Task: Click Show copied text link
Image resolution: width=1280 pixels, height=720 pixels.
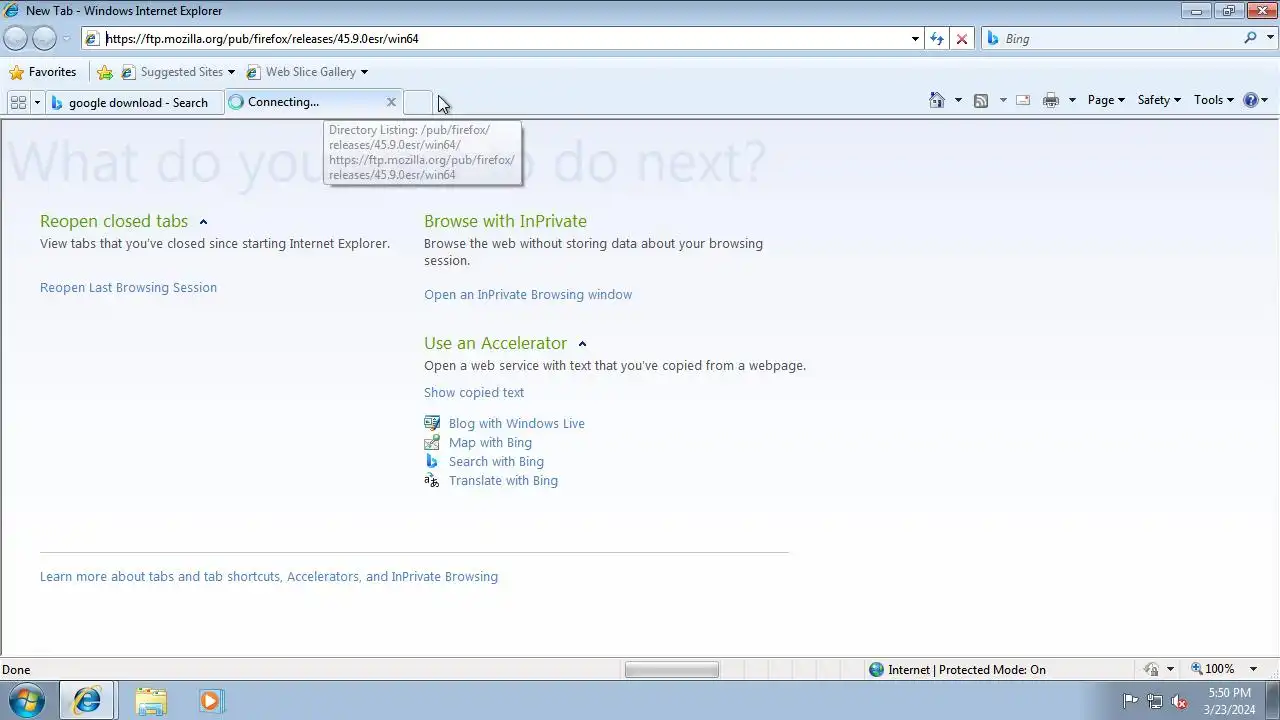Action: 474,393
